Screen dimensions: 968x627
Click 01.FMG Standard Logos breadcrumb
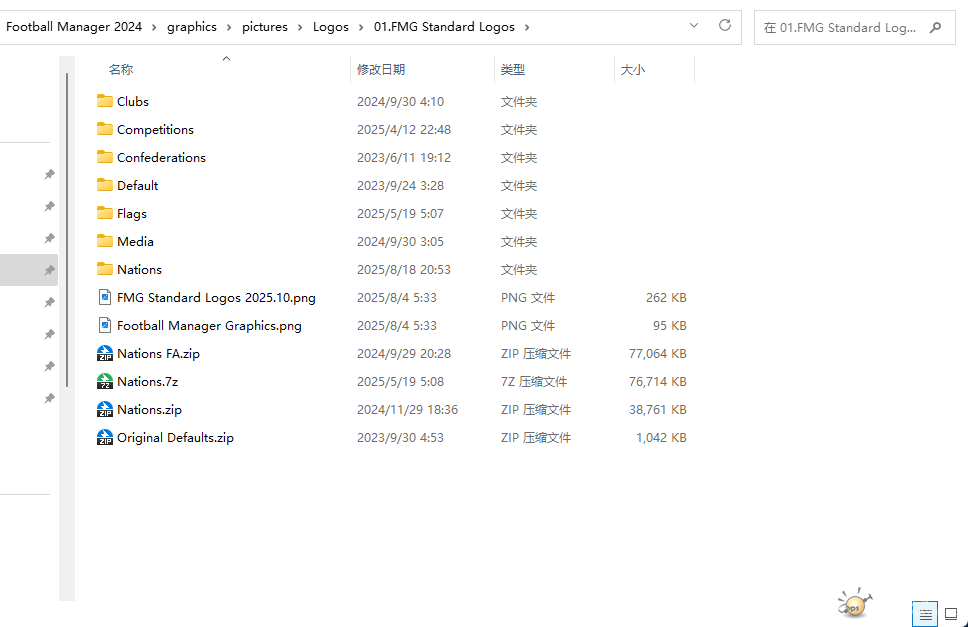click(x=444, y=27)
